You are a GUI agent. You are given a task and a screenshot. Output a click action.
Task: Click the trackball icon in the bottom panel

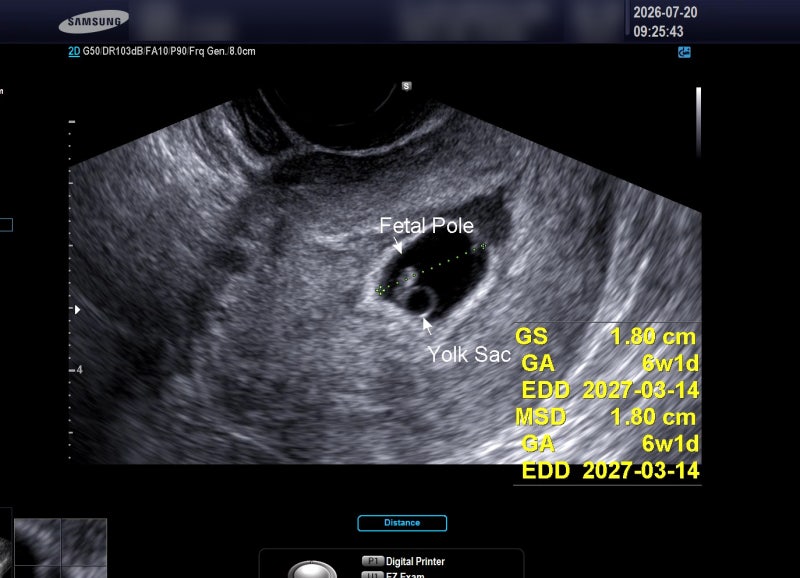pos(312,569)
